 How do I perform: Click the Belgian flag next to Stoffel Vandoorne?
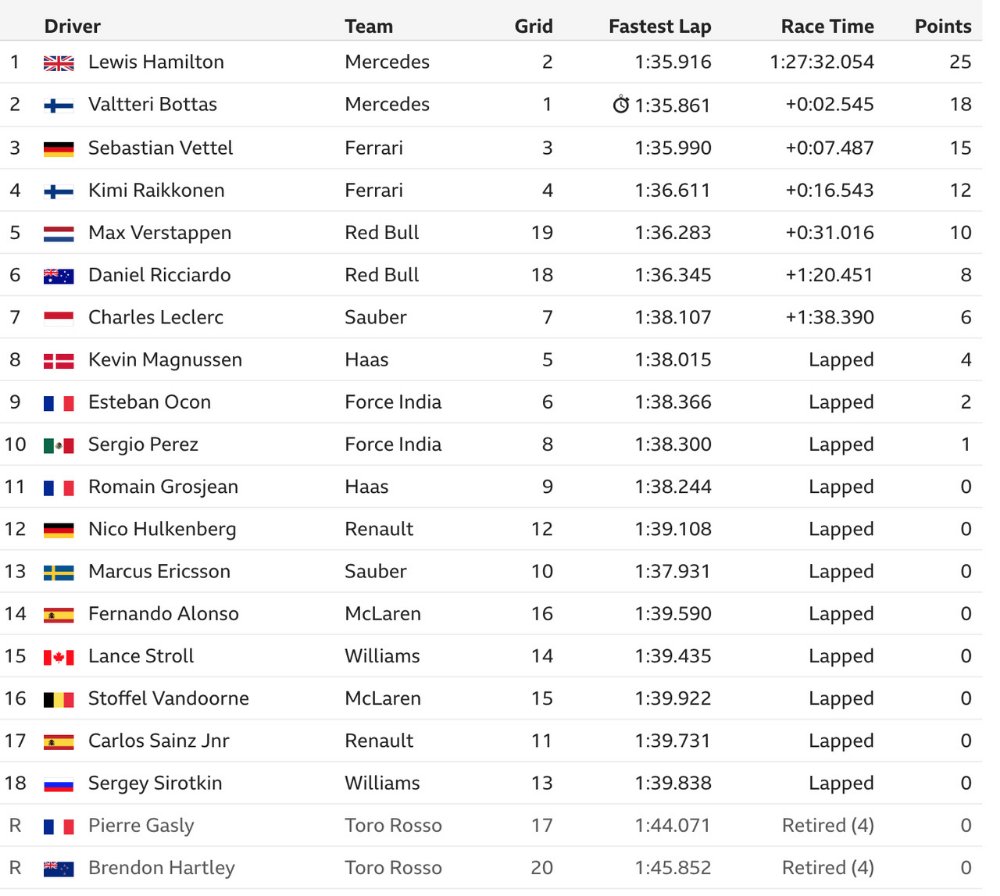(59, 699)
